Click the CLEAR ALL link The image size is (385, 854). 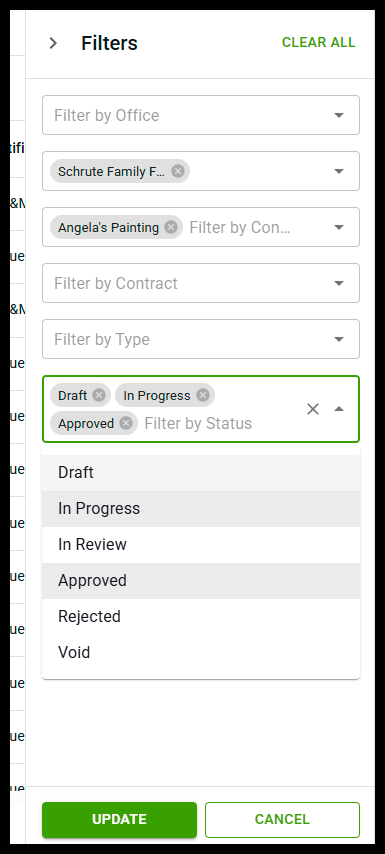click(319, 42)
